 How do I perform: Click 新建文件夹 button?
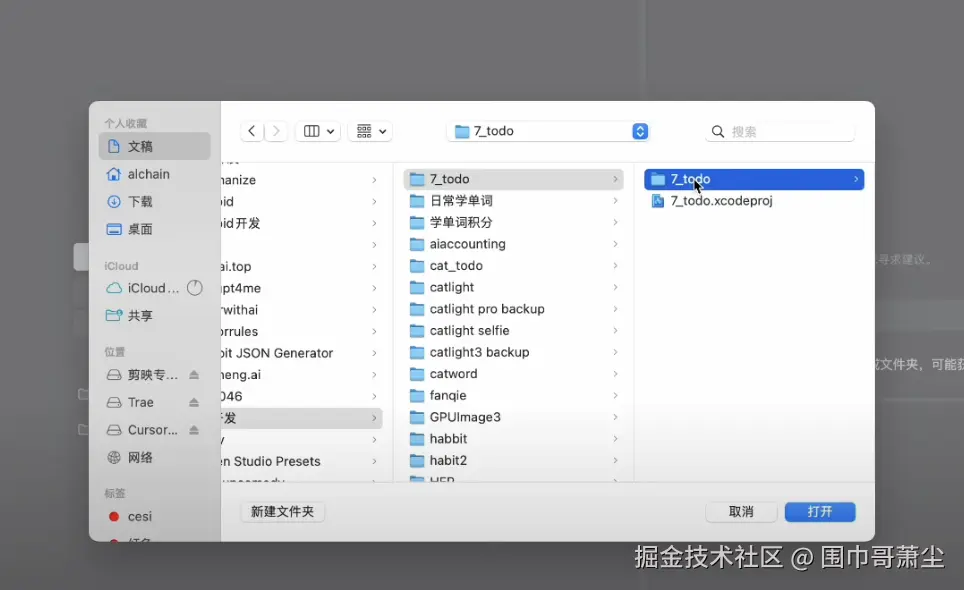click(282, 511)
